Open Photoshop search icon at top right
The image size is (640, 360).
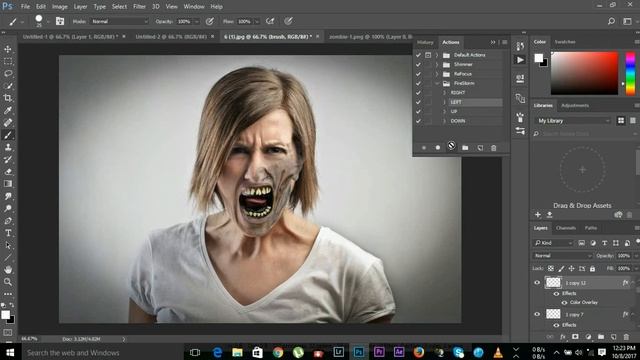click(x=611, y=21)
